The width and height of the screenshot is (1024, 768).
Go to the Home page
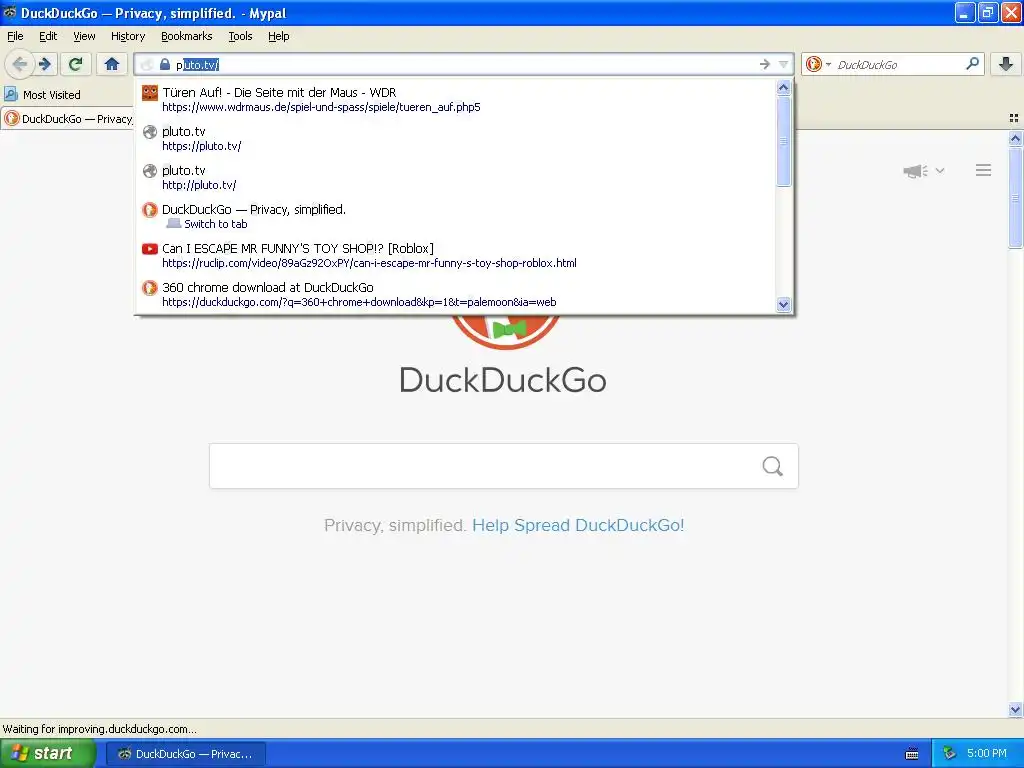[x=112, y=64]
